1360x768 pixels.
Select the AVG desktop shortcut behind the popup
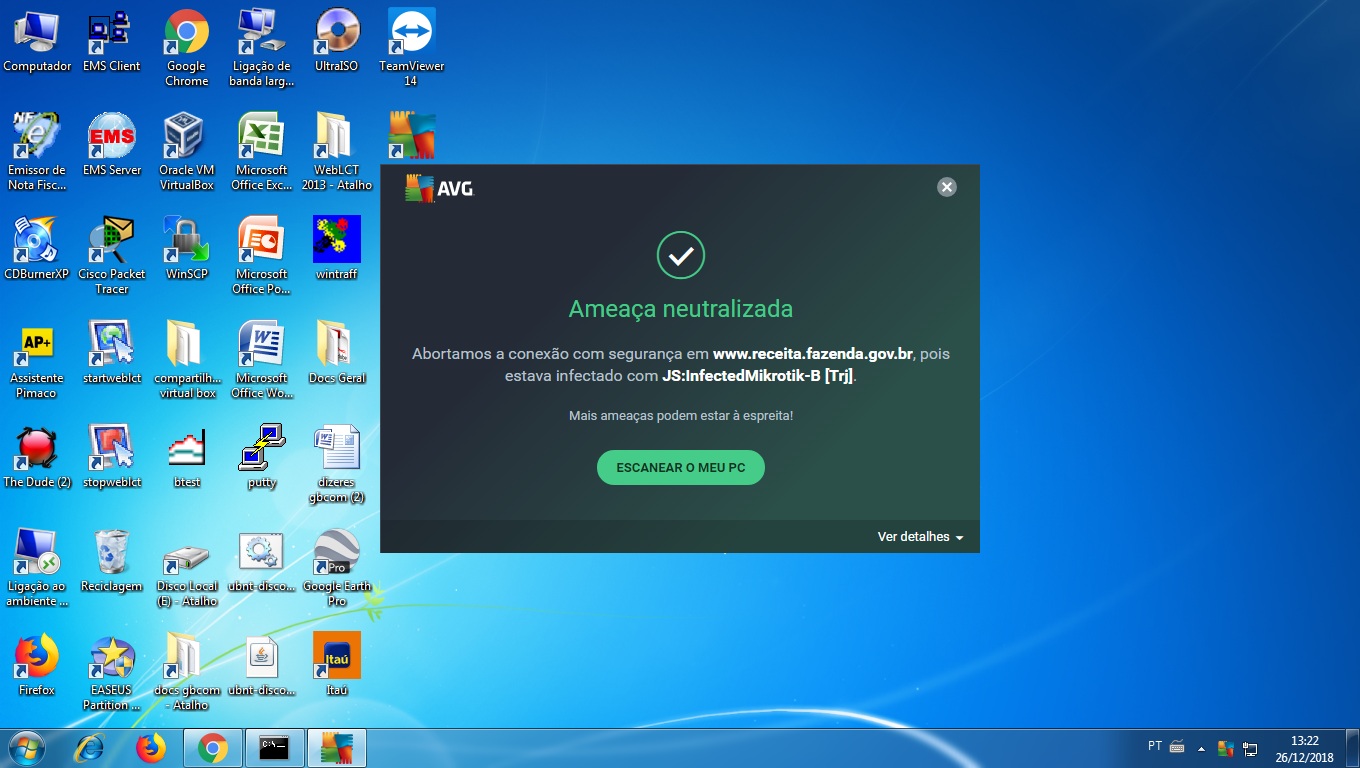411,135
